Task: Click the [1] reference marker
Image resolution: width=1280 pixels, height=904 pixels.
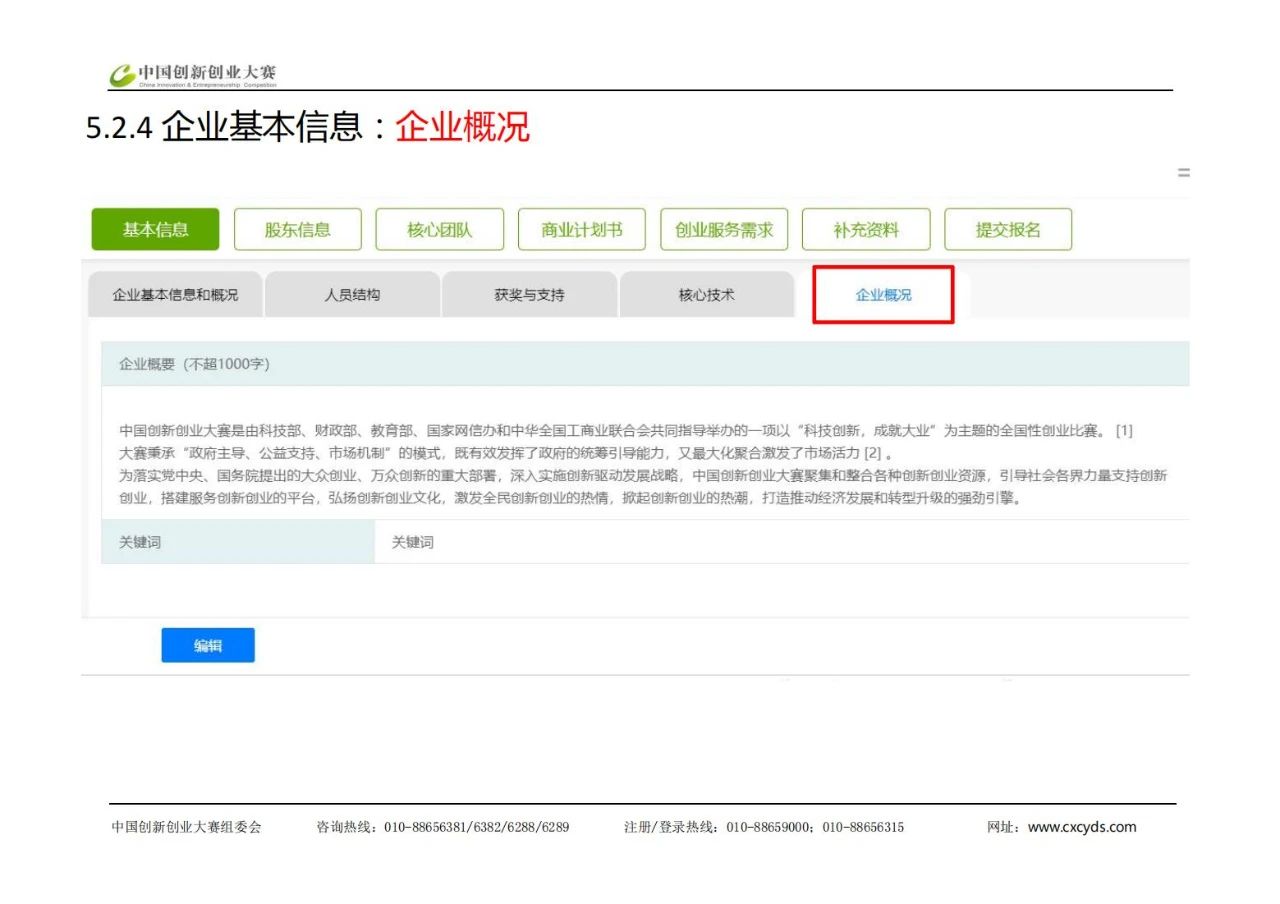Action: pos(1124,431)
